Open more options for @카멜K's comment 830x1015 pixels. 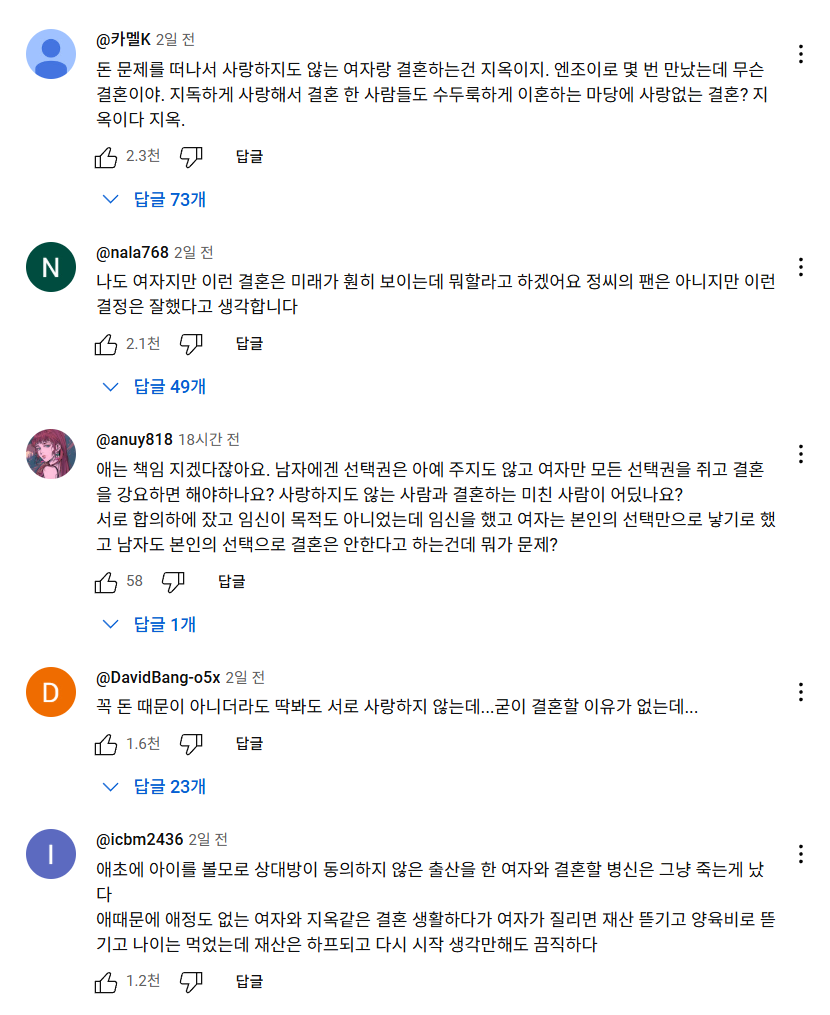click(800, 54)
